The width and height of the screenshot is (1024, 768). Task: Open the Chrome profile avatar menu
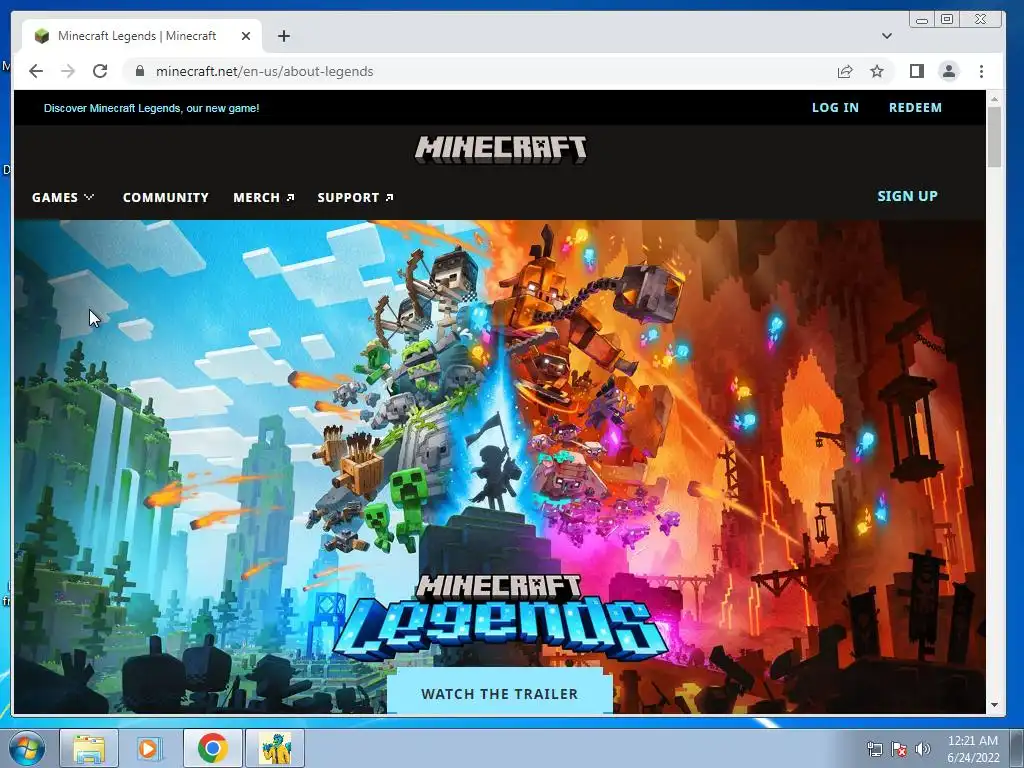949,71
